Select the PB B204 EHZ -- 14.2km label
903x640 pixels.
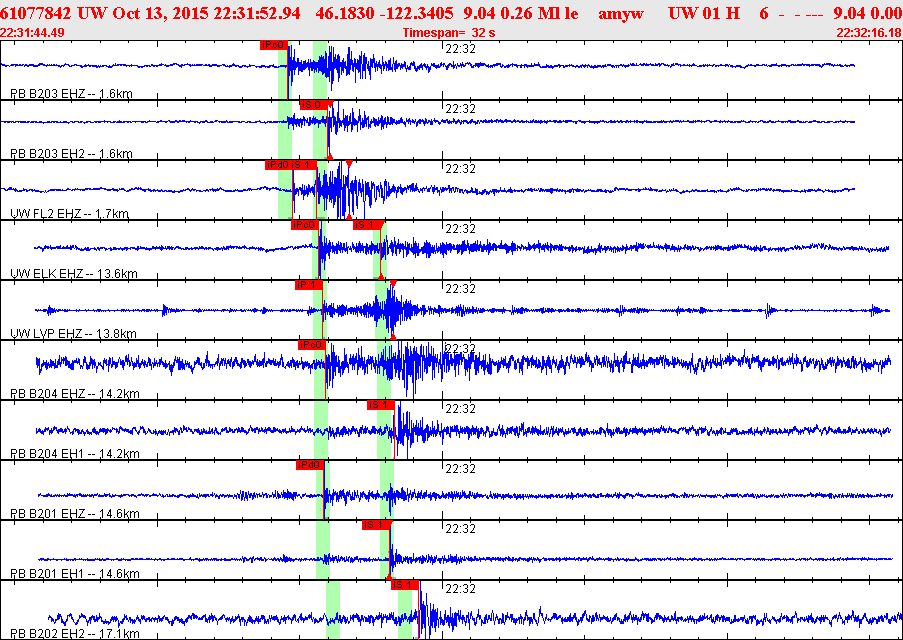click(x=75, y=393)
